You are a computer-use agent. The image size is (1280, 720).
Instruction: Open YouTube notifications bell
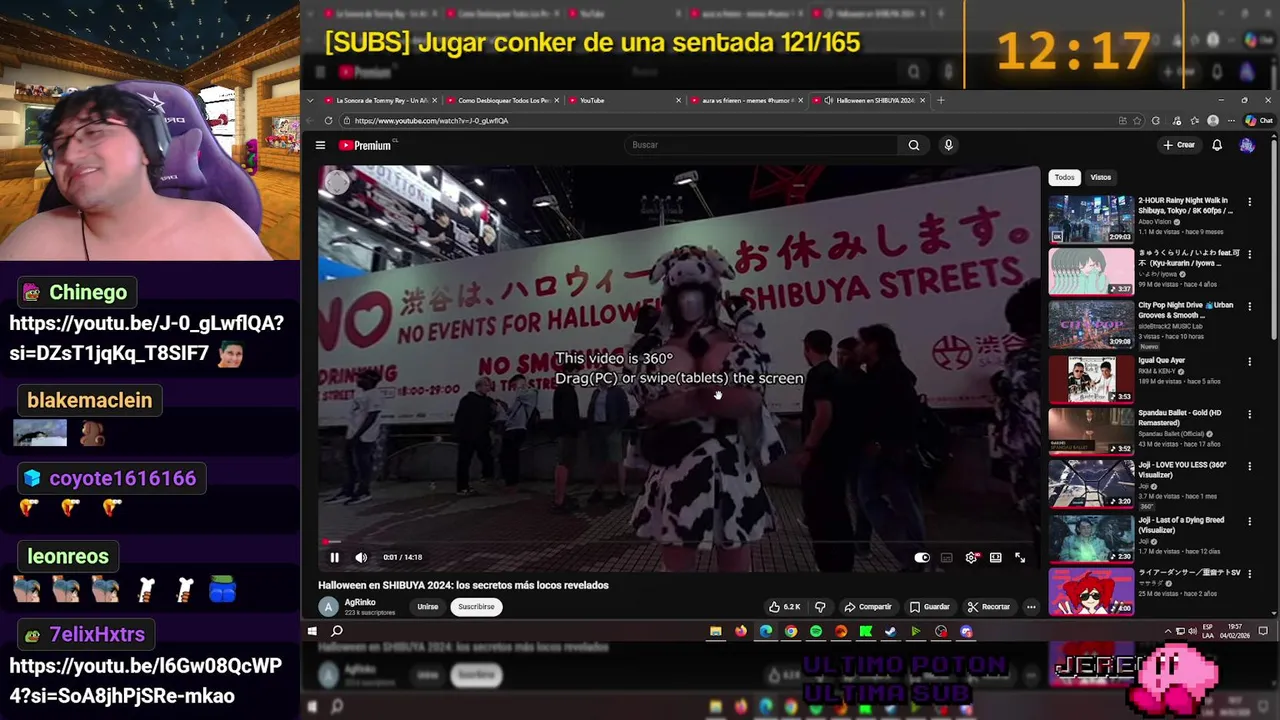coord(1217,145)
